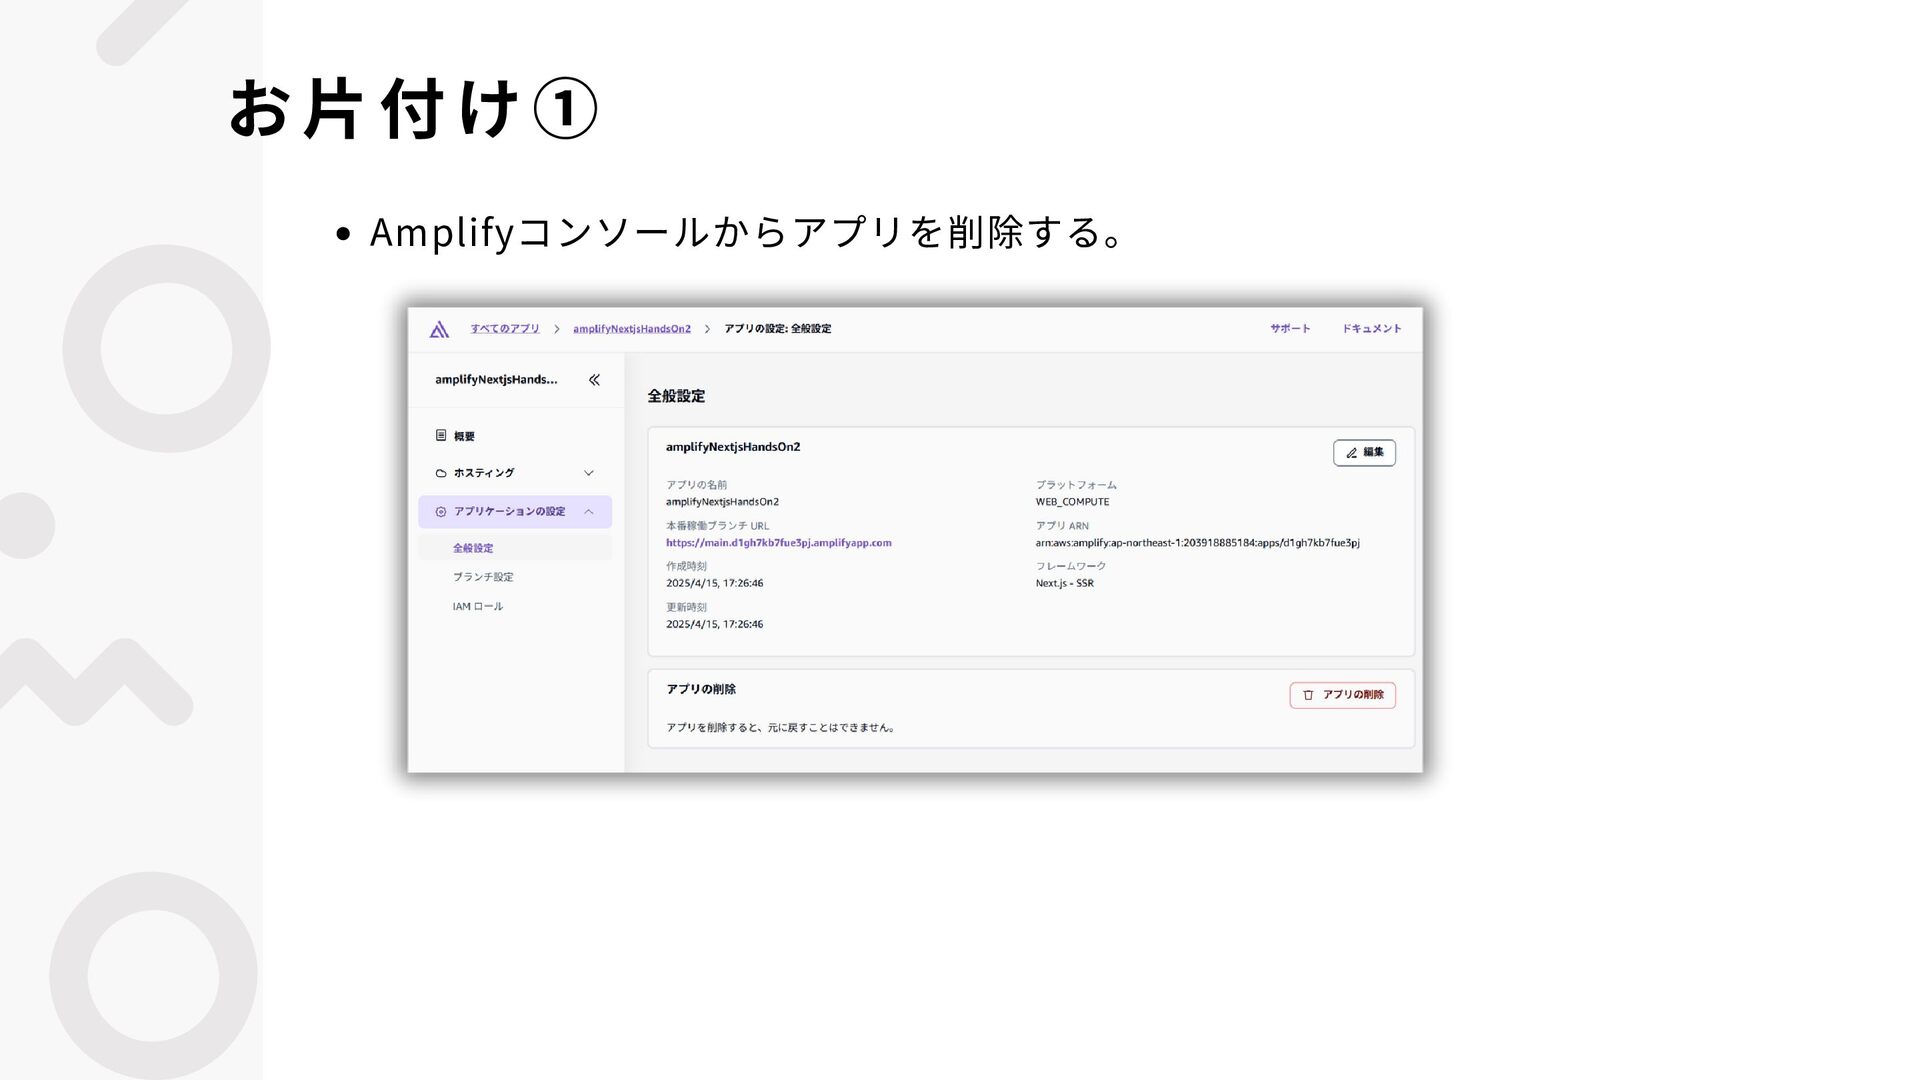The height and width of the screenshot is (1080, 1920).
Task: Click trash icon on アプリの削除 button
Action: 1308,695
